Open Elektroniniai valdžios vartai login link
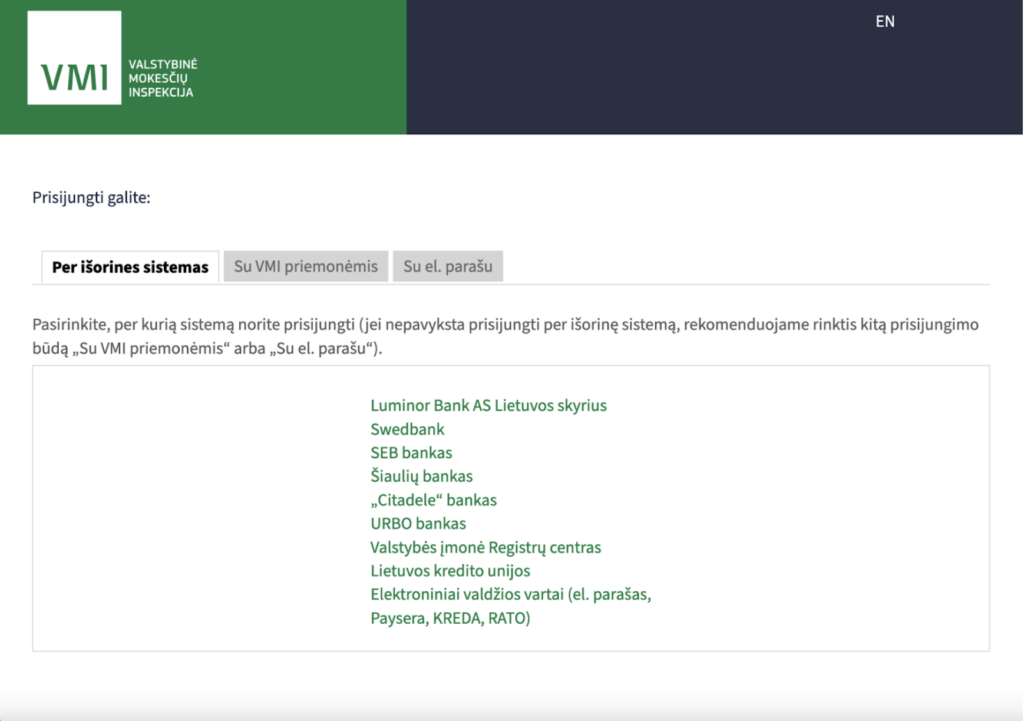 (x=510, y=595)
